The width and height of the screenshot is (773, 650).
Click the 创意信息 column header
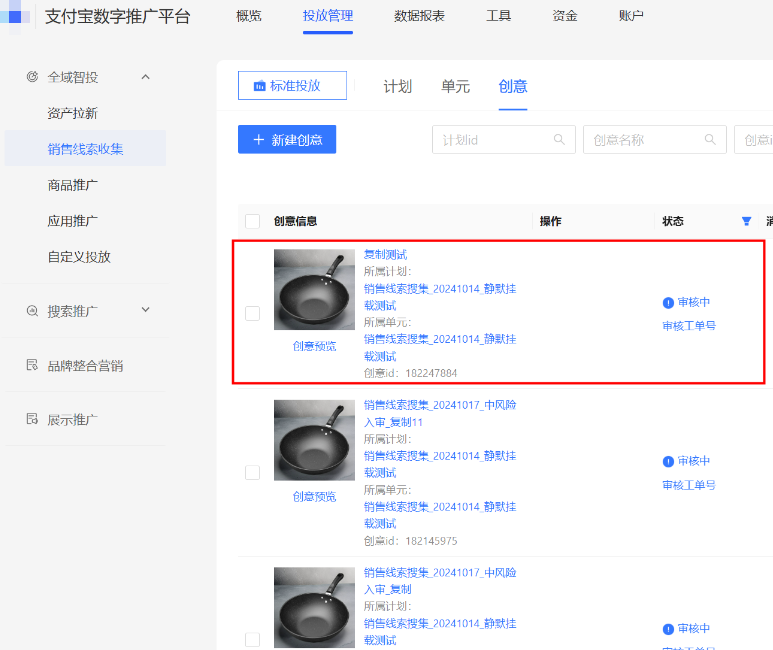(x=295, y=221)
